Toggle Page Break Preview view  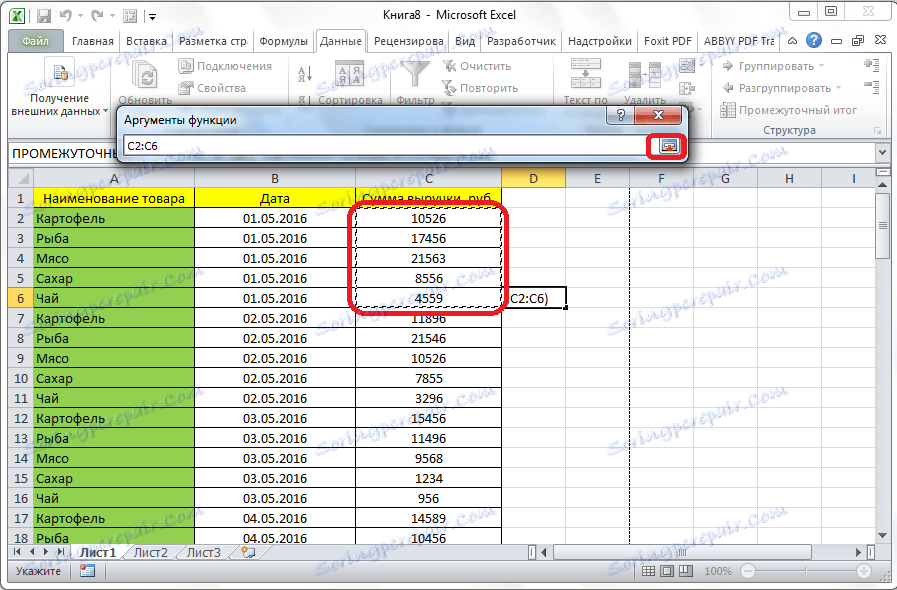(684, 570)
